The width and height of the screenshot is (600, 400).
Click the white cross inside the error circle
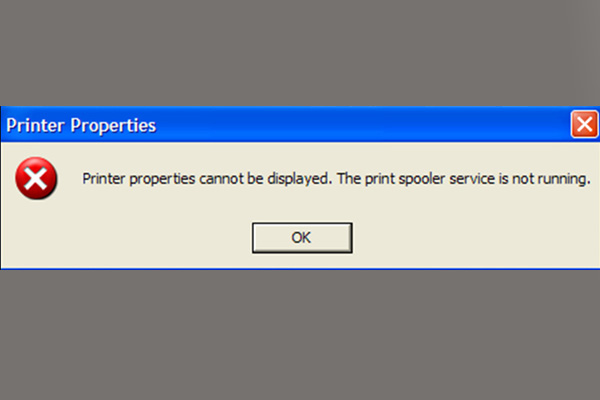[x=36, y=178]
